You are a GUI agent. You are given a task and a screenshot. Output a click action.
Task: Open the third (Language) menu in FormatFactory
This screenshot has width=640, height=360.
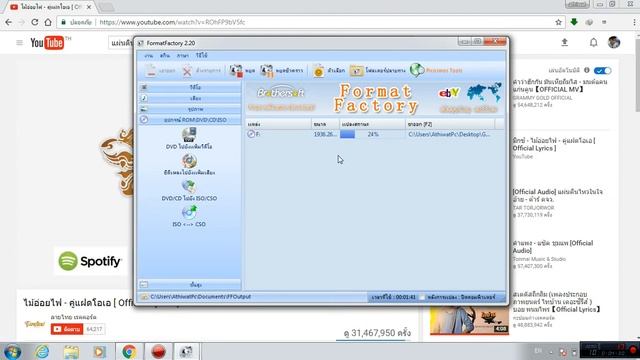[x=183, y=56]
